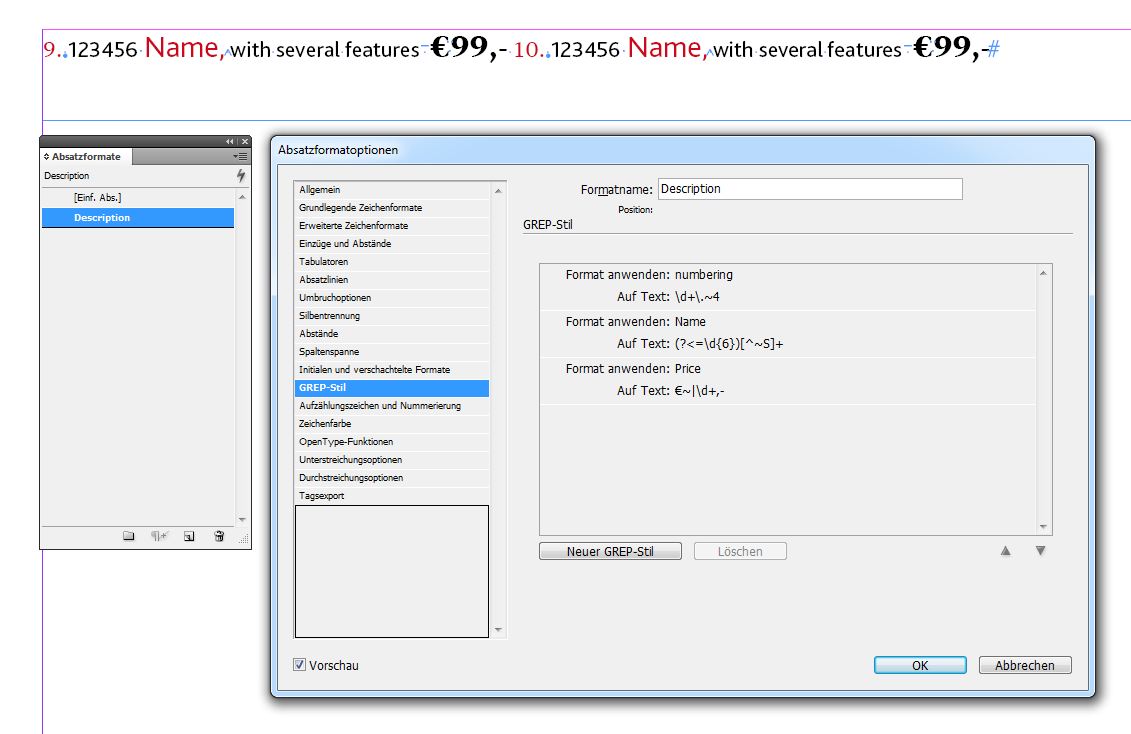Toggle the Vorschau preview checkbox
The width and height of the screenshot is (1131, 734).
(x=299, y=665)
